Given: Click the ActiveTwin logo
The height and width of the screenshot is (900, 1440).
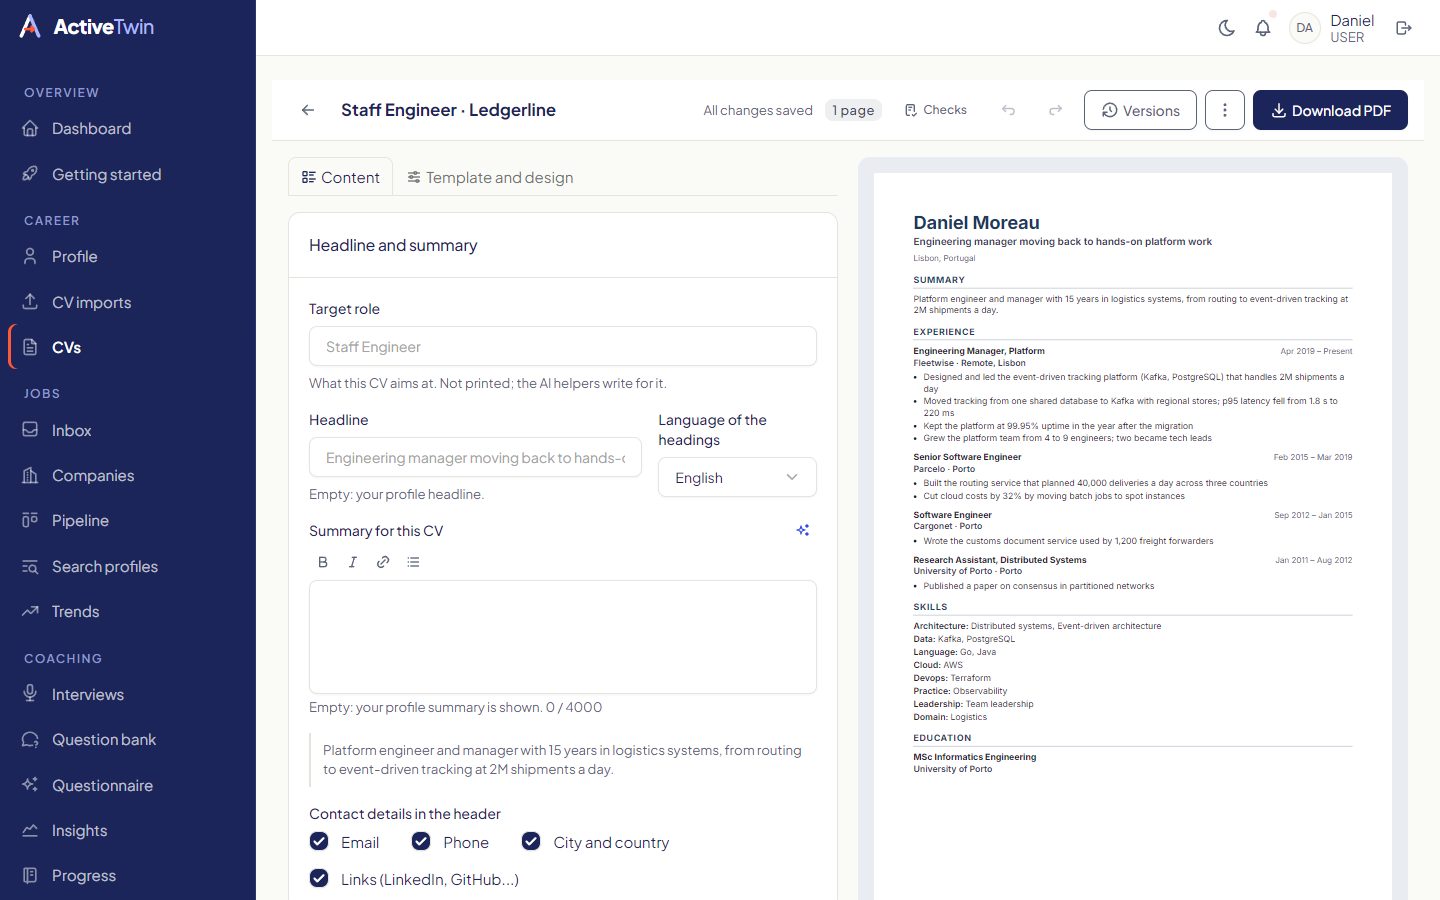Looking at the screenshot, I should [86, 27].
